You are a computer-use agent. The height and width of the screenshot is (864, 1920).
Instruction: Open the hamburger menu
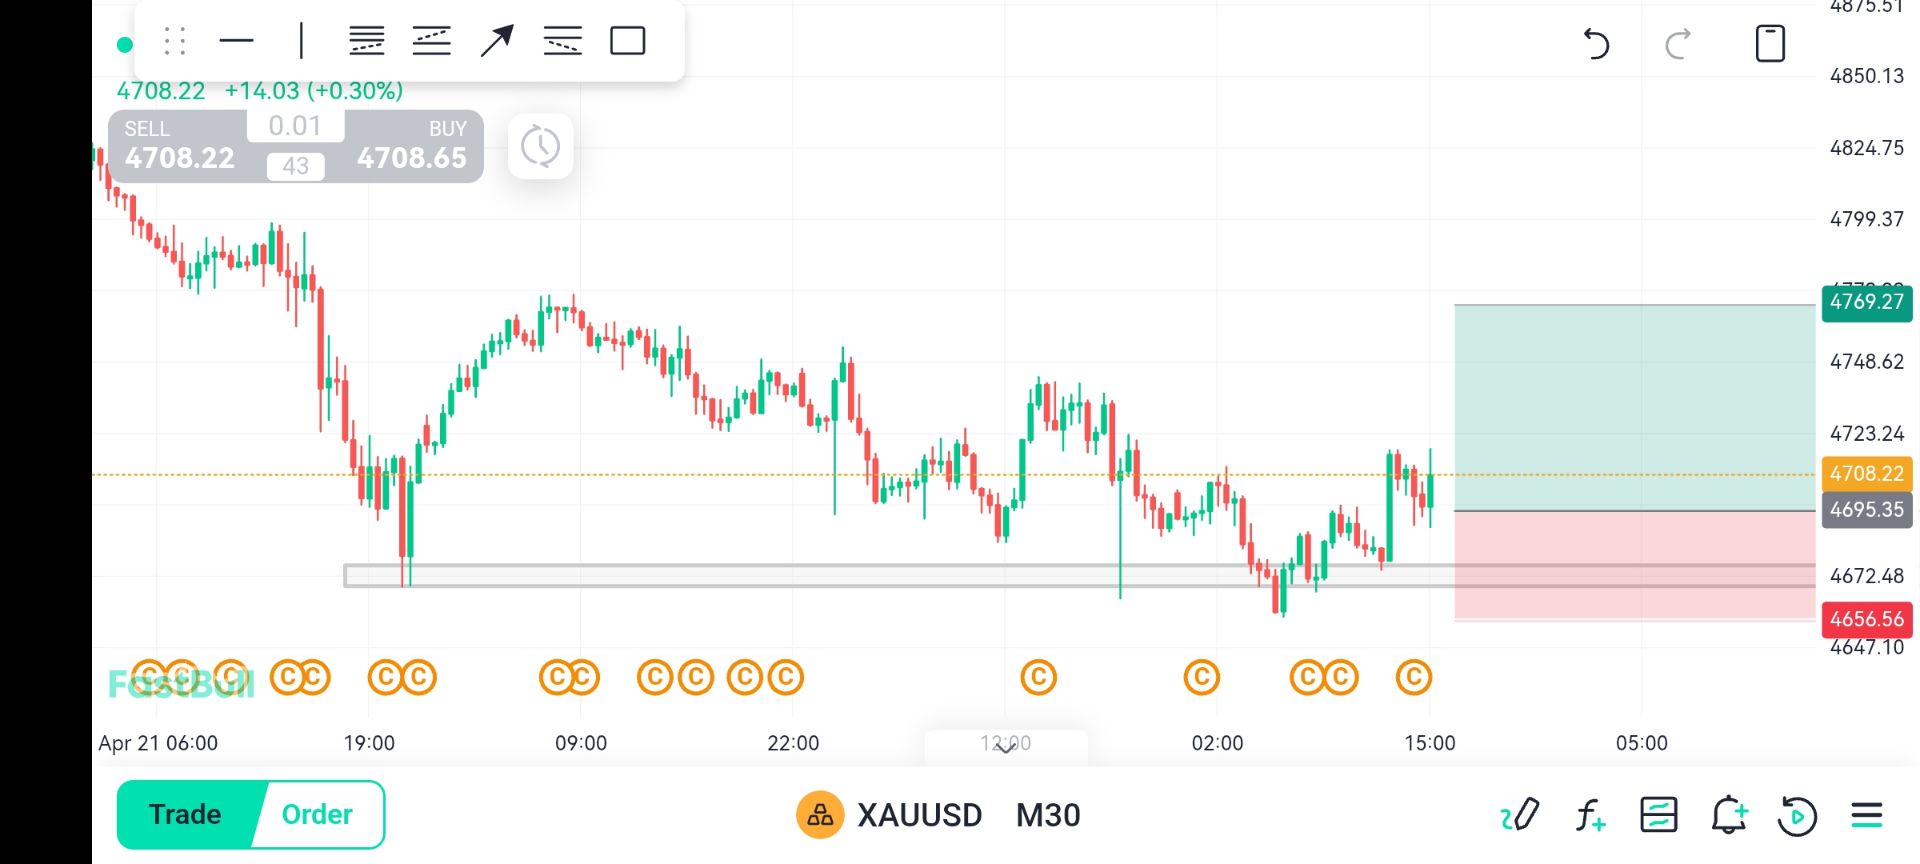click(x=1866, y=815)
